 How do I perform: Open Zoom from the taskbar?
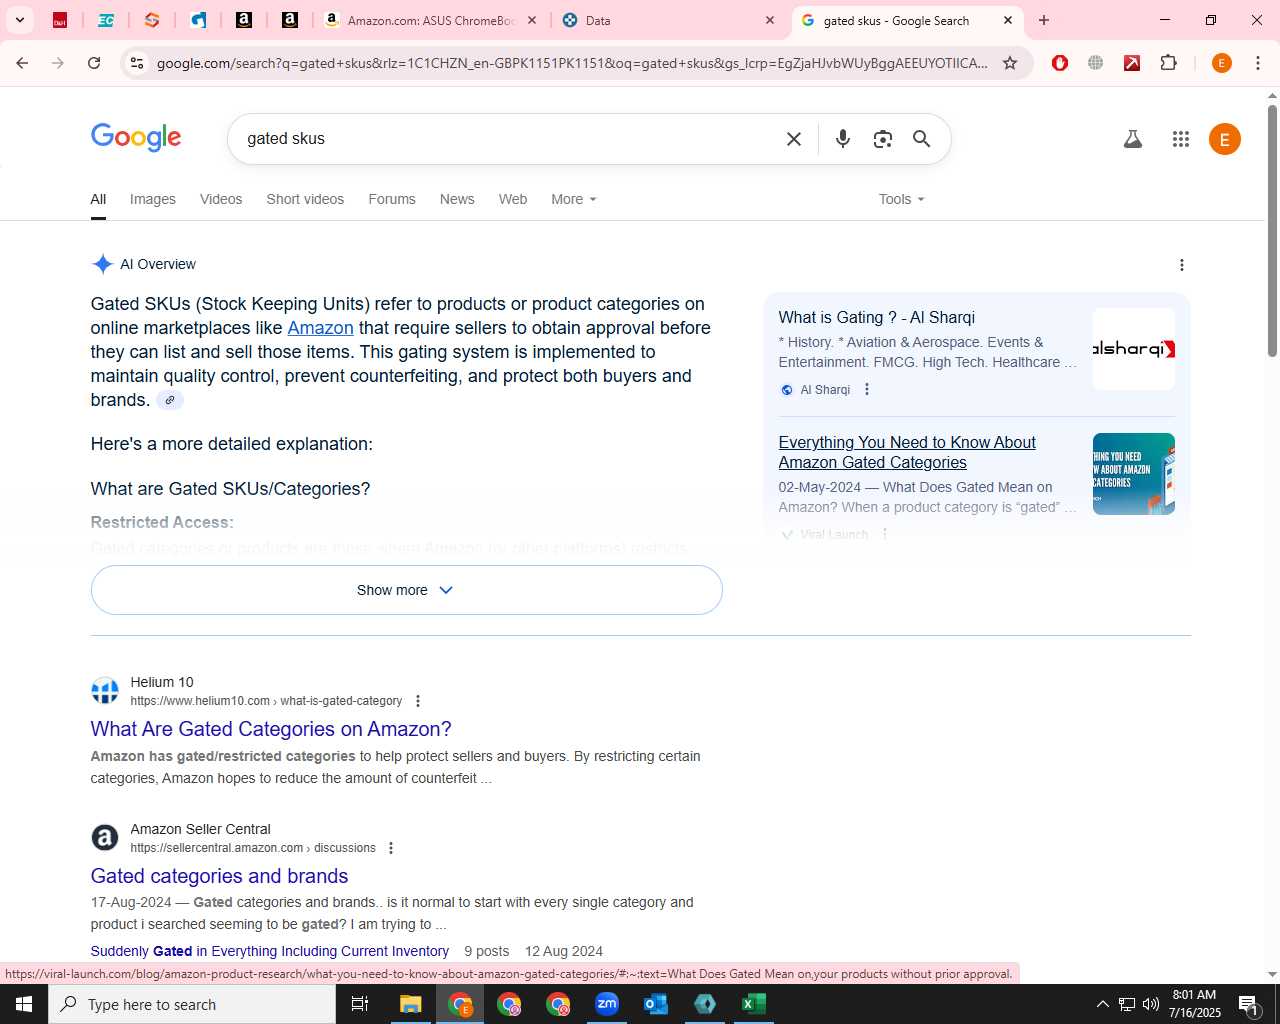[607, 1004]
